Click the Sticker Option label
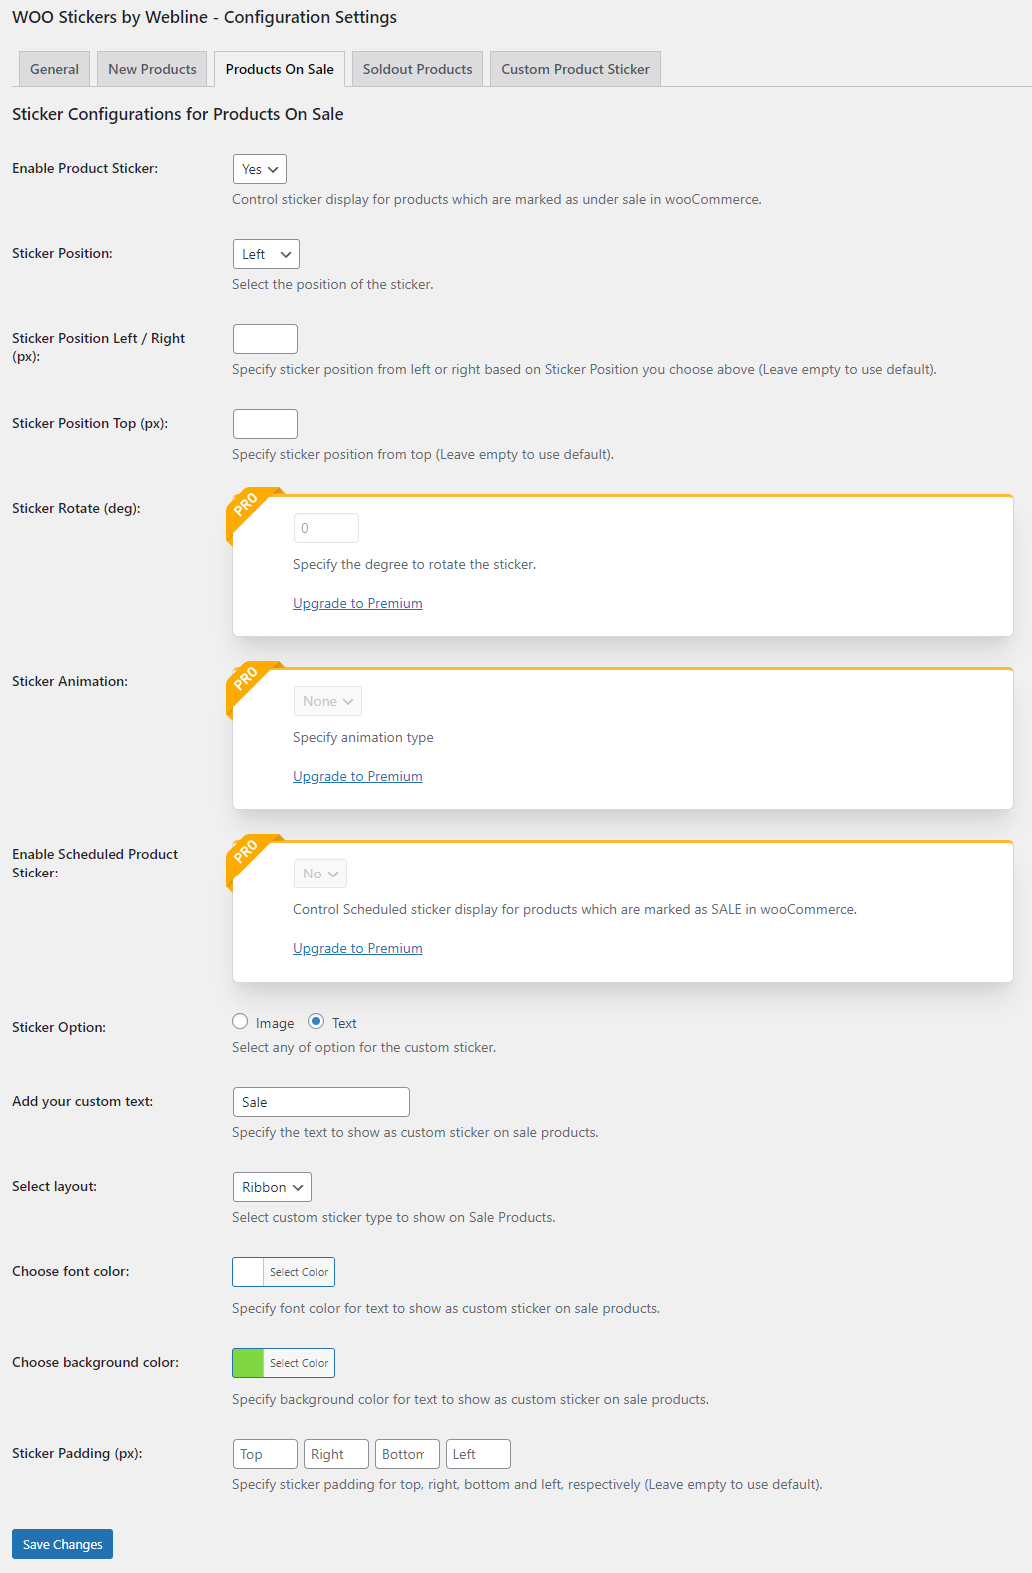This screenshot has width=1032, height=1573. (x=59, y=1027)
